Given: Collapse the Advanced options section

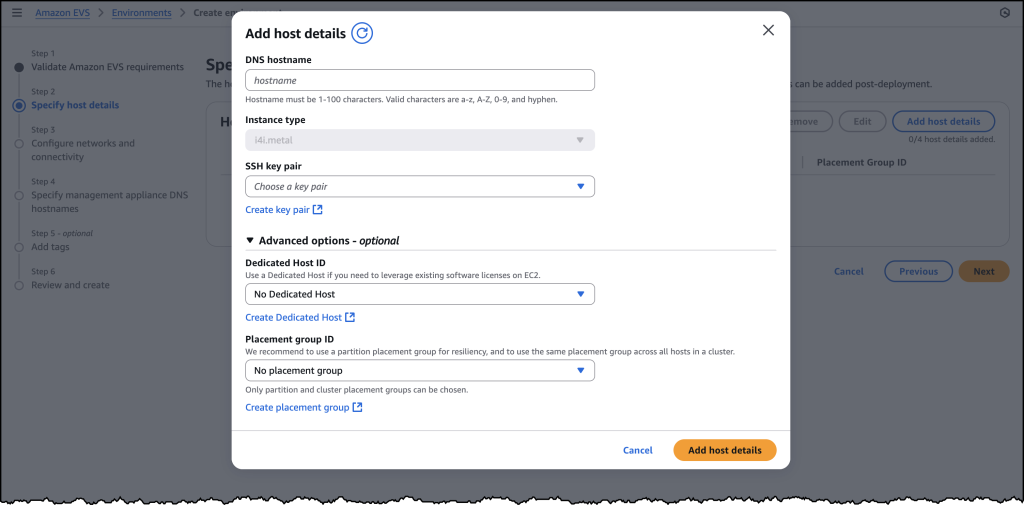Looking at the screenshot, I should [251, 241].
